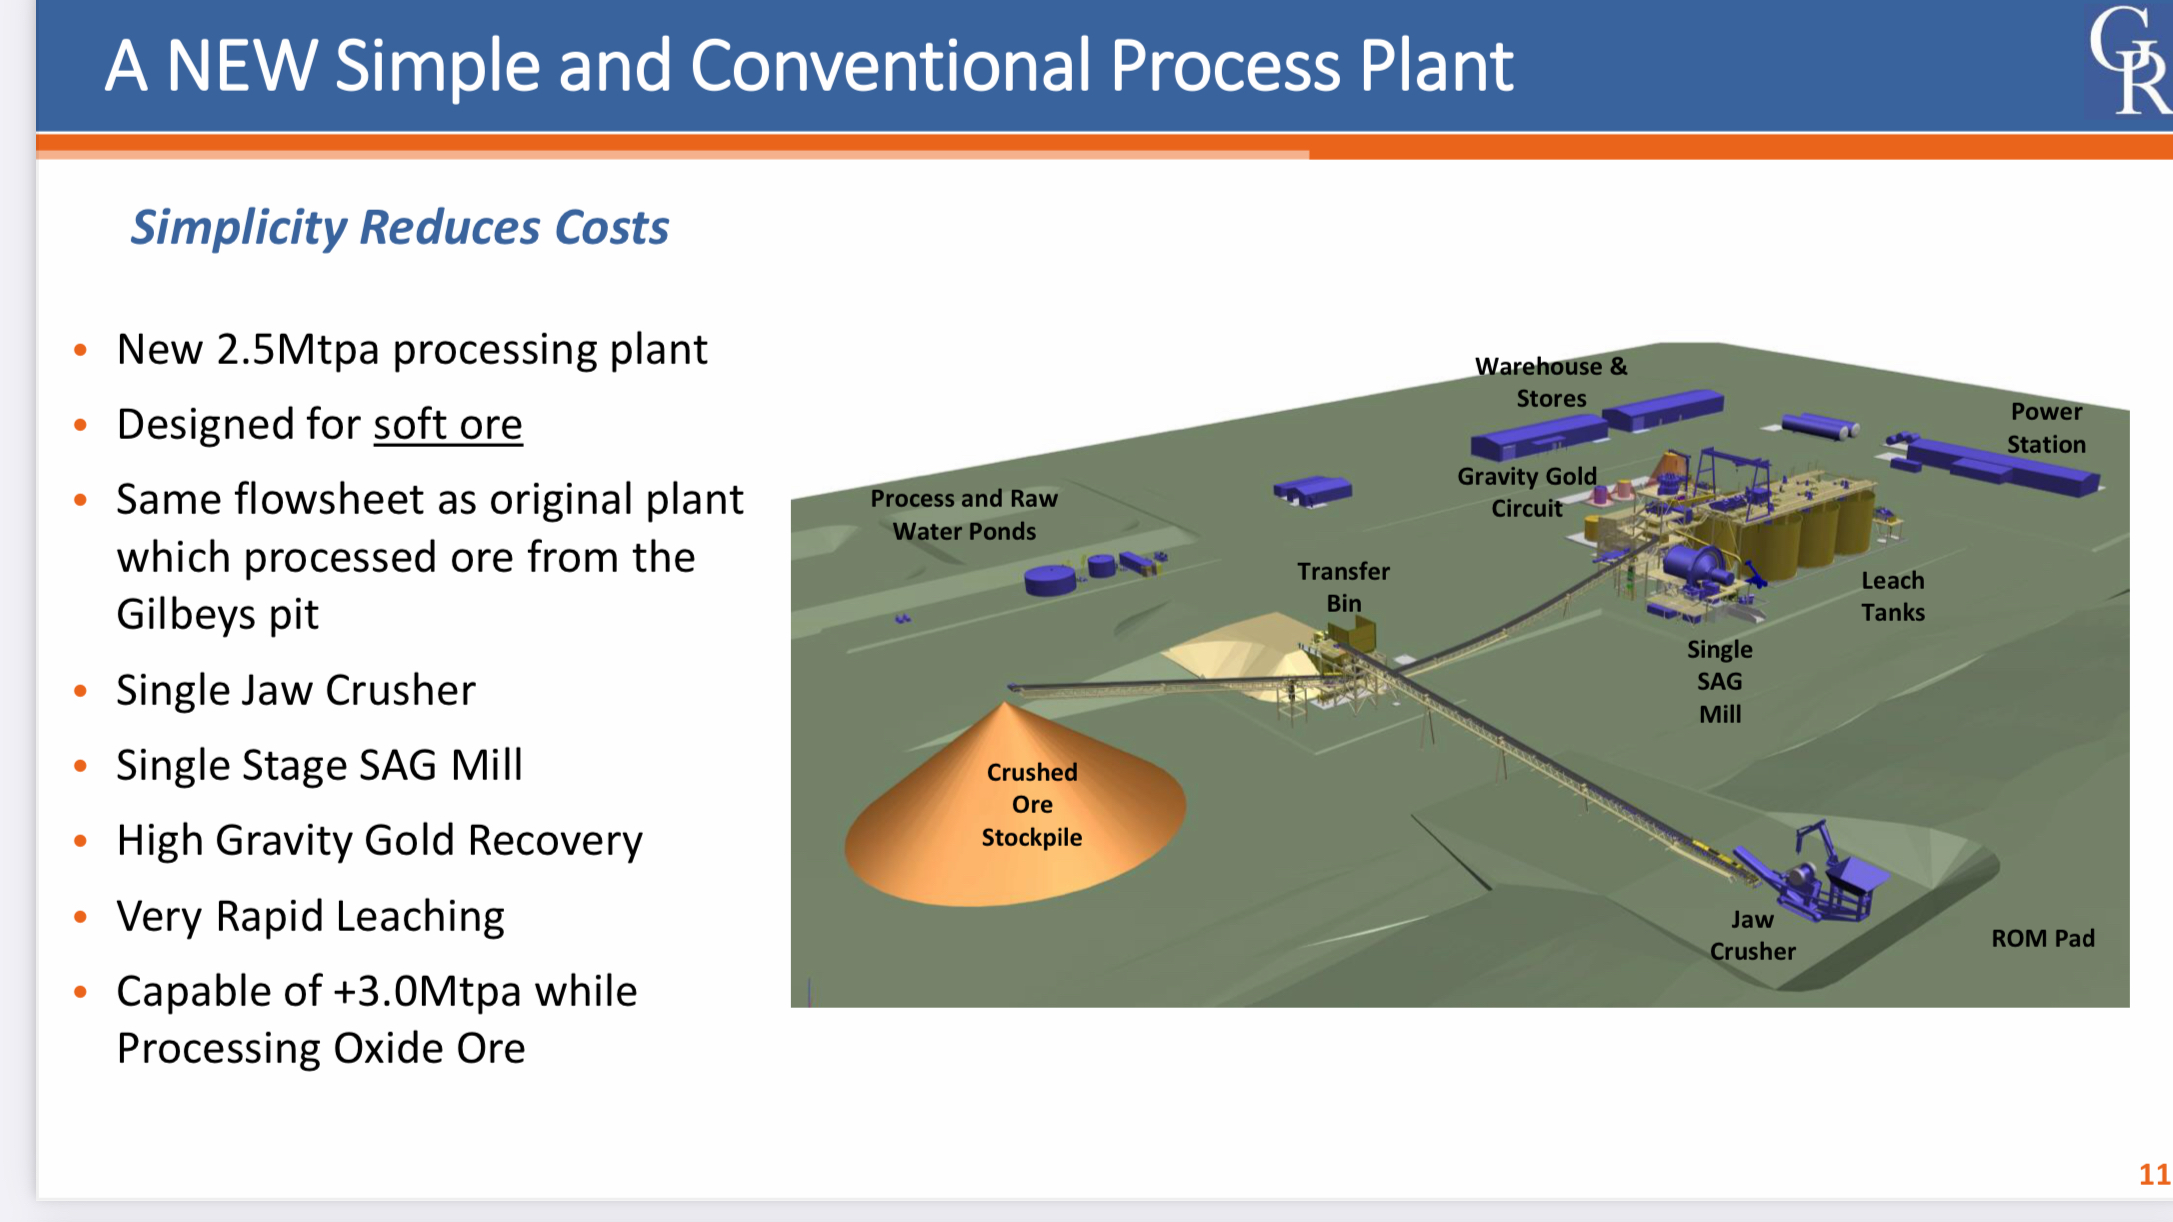The width and height of the screenshot is (2173, 1222).
Task: Select 'Single Jaw Crusher' bullet
Action: click(296, 690)
